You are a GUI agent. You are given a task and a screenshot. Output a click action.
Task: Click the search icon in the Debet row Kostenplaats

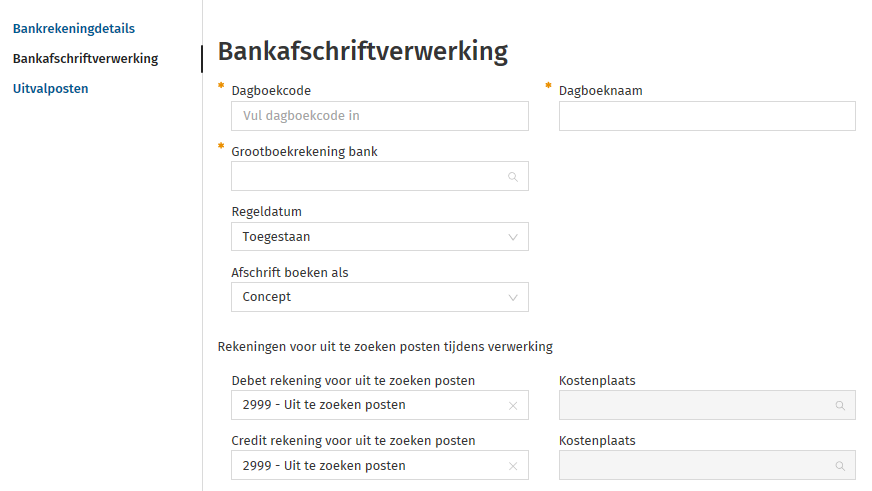(840, 406)
